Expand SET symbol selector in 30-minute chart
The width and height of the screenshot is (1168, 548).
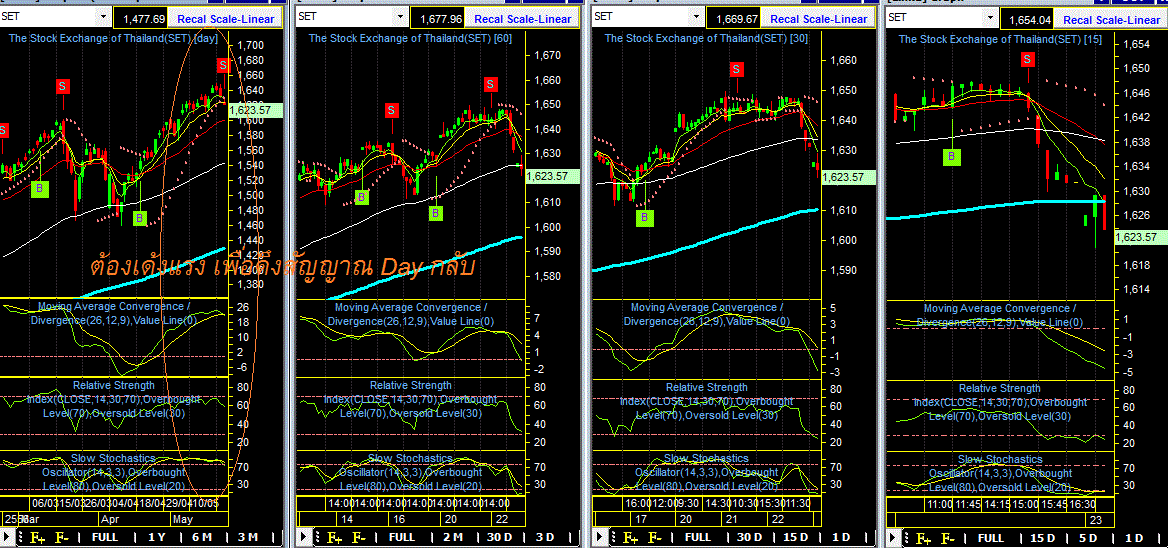(x=698, y=16)
